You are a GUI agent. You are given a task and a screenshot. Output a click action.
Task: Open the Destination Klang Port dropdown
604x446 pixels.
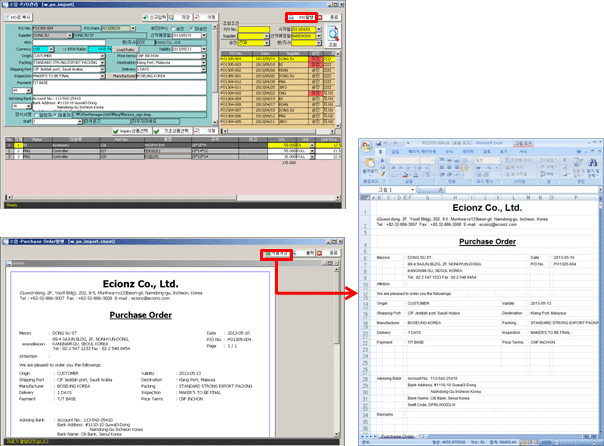point(204,62)
